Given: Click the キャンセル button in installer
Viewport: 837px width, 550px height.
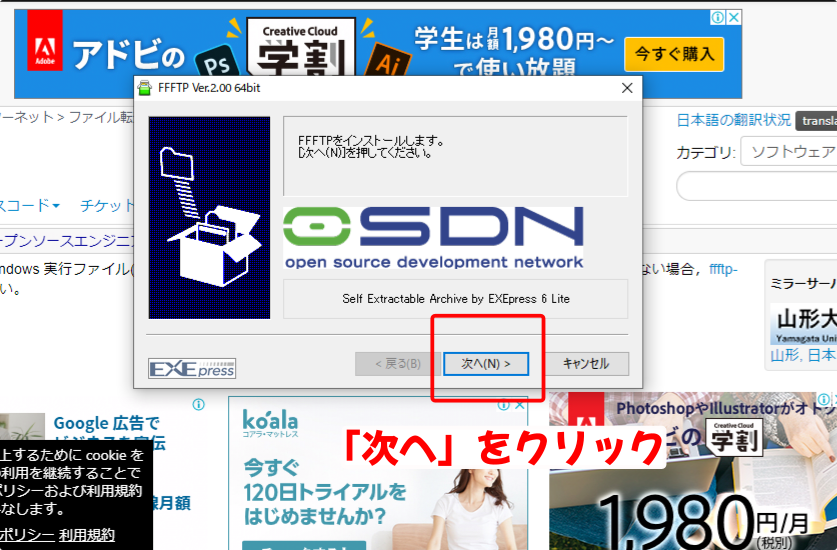Looking at the screenshot, I should 586,364.
